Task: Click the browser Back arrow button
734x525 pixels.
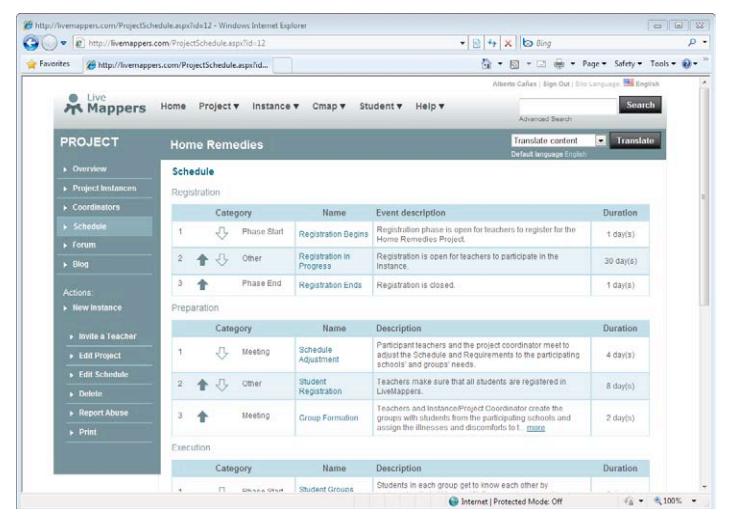Action: pyautogui.click(x=31, y=43)
